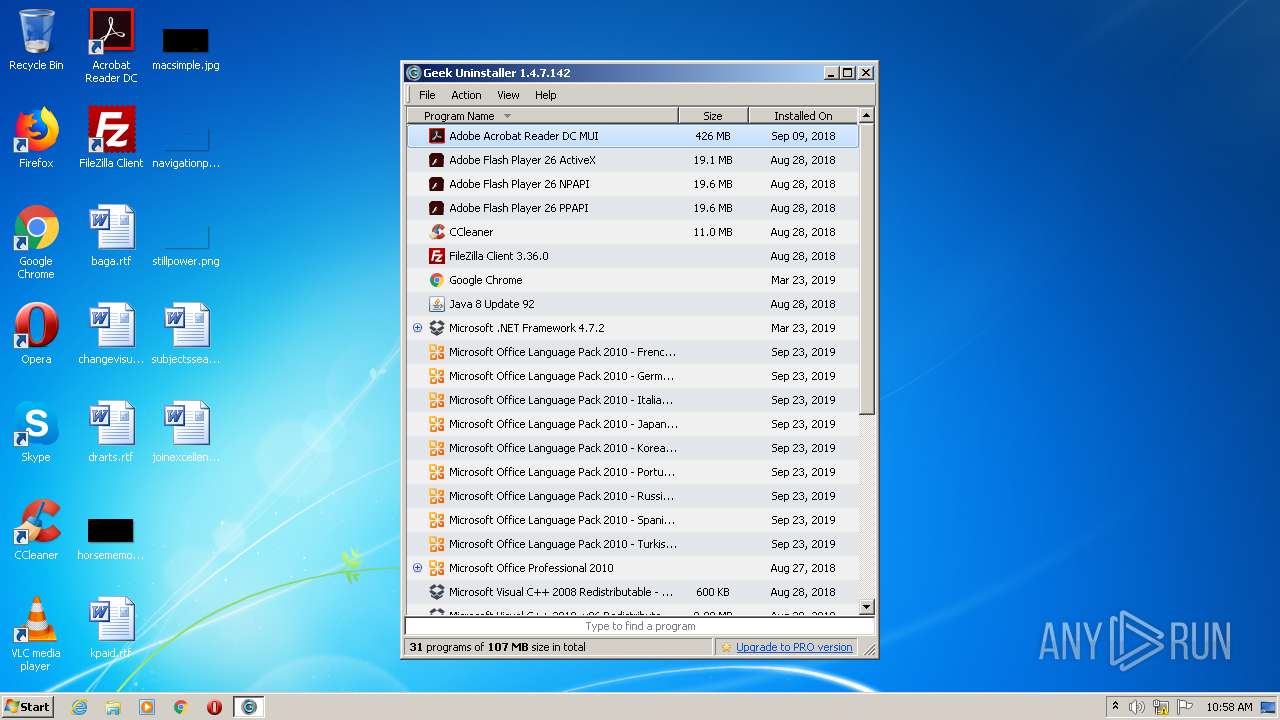
Task: Click FileZilla Client 3.36.0 list icon
Action: [436, 256]
